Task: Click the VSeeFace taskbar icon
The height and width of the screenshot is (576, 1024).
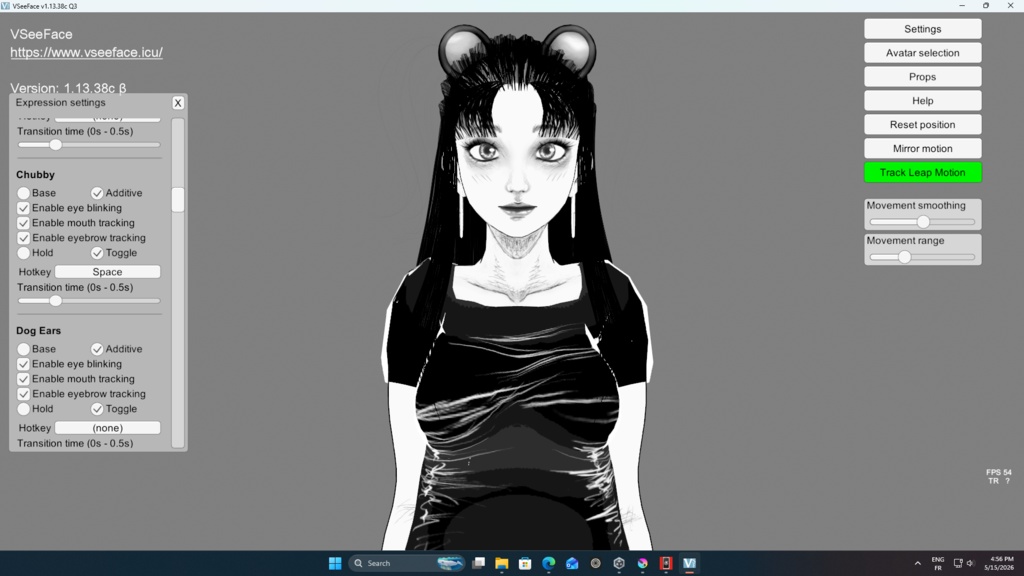Action: (689, 563)
